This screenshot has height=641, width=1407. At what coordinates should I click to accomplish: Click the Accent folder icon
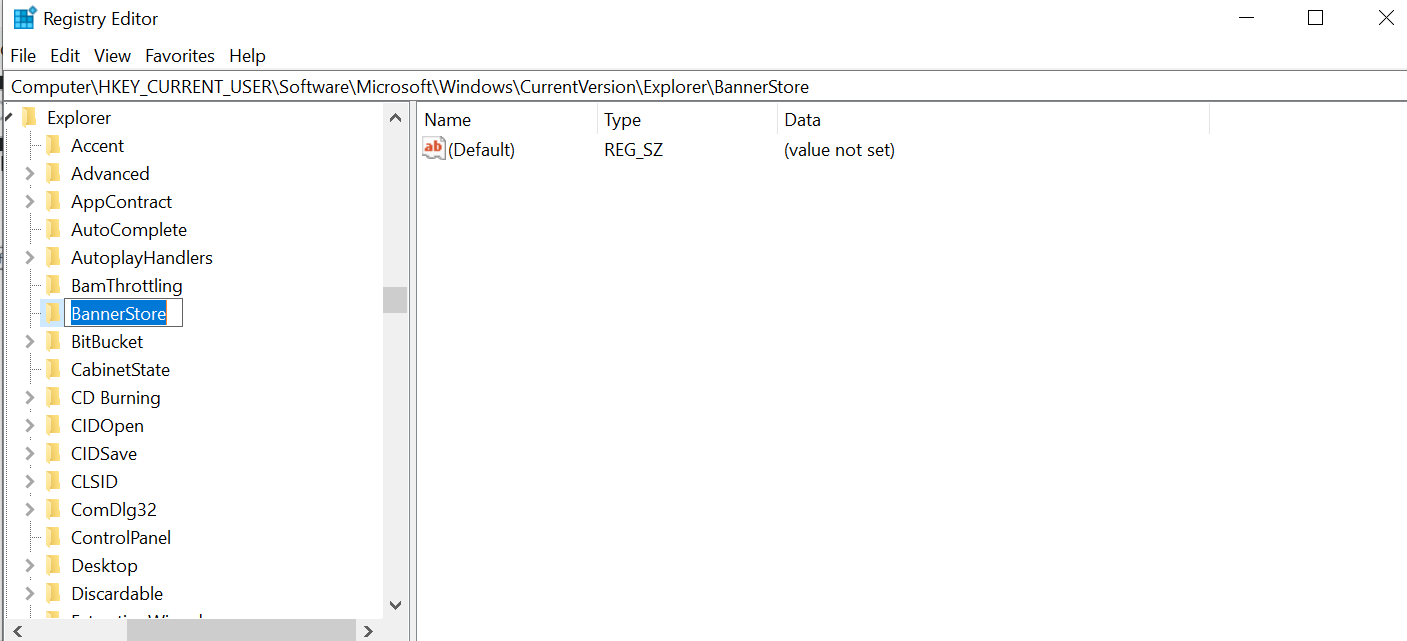pos(54,146)
